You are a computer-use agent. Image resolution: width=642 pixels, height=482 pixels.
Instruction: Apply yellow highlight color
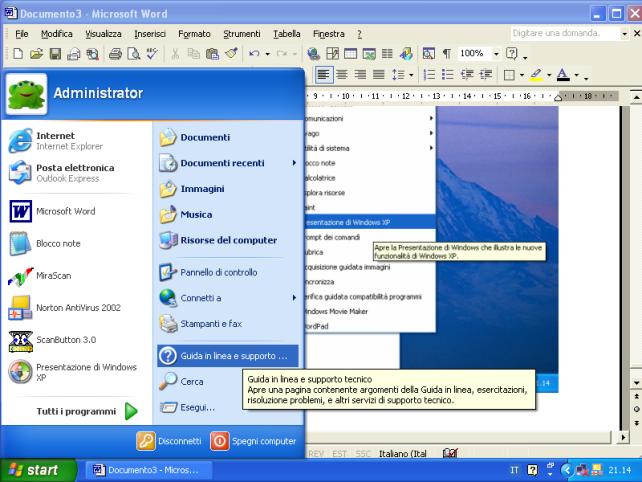[x=536, y=75]
